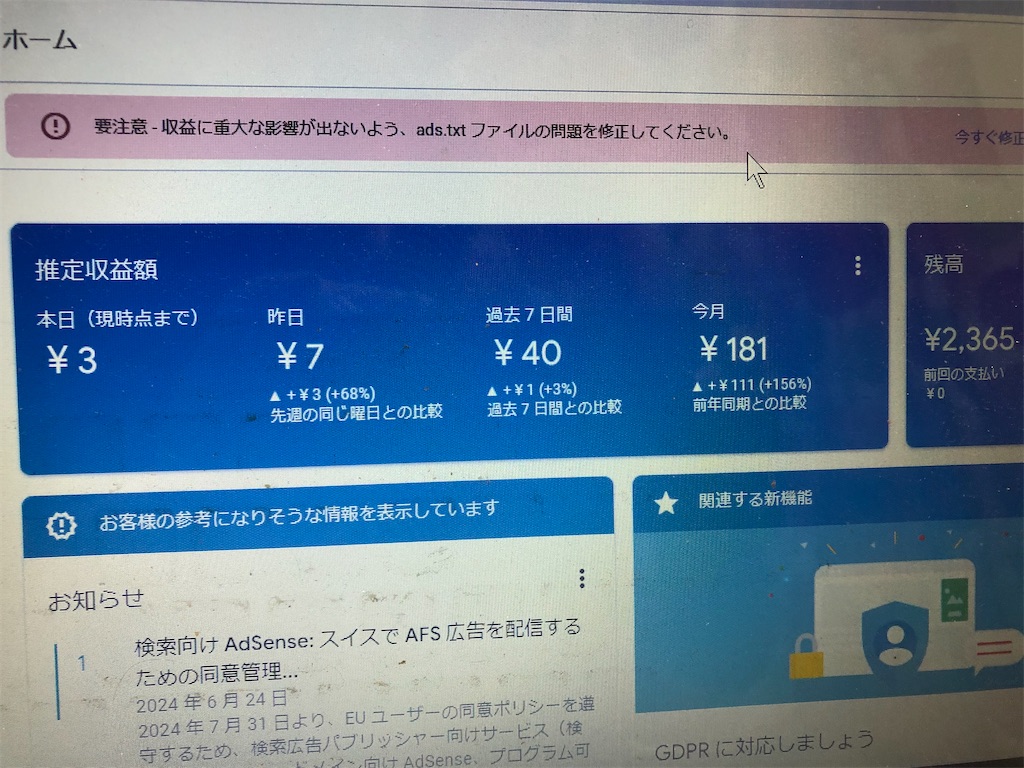Click 過去 7 日間との比較 comparison text
This screenshot has height=768, width=1024.
coord(554,408)
